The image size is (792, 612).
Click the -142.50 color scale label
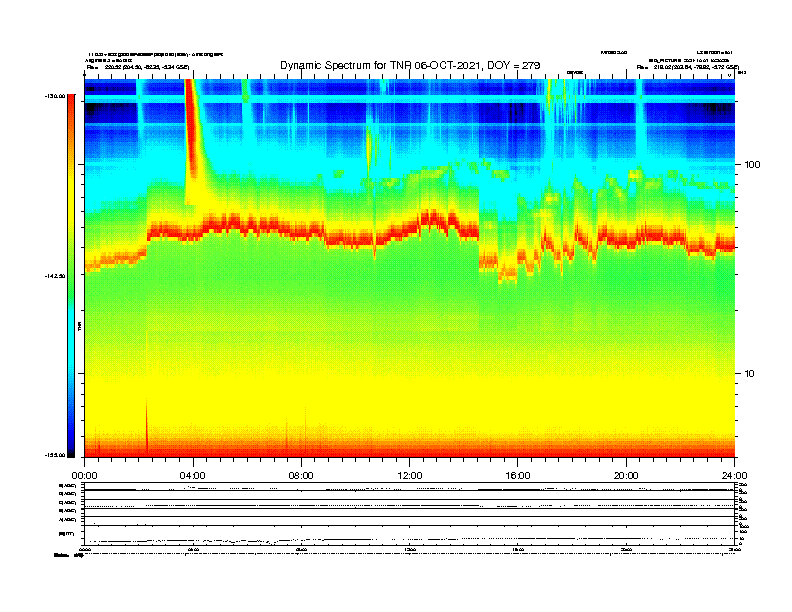pos(55,276)
